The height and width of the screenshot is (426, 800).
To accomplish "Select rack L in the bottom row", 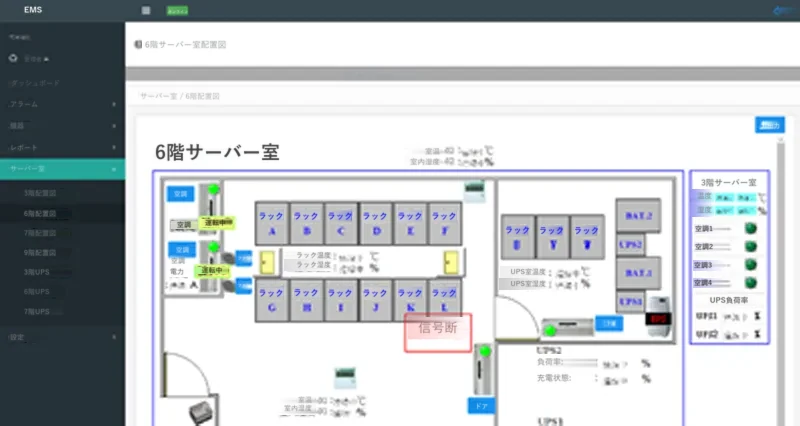I will (x=444, y=300).
